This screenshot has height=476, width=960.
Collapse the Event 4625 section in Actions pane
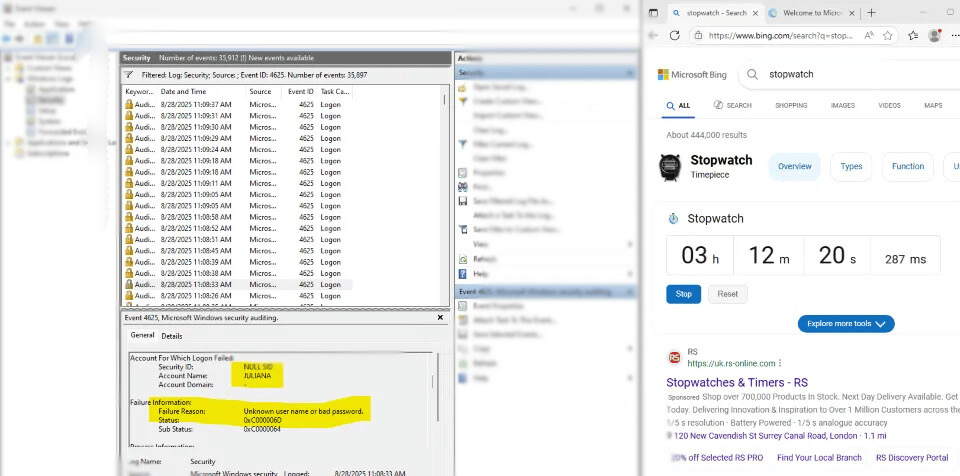click(x=630, y=292)
